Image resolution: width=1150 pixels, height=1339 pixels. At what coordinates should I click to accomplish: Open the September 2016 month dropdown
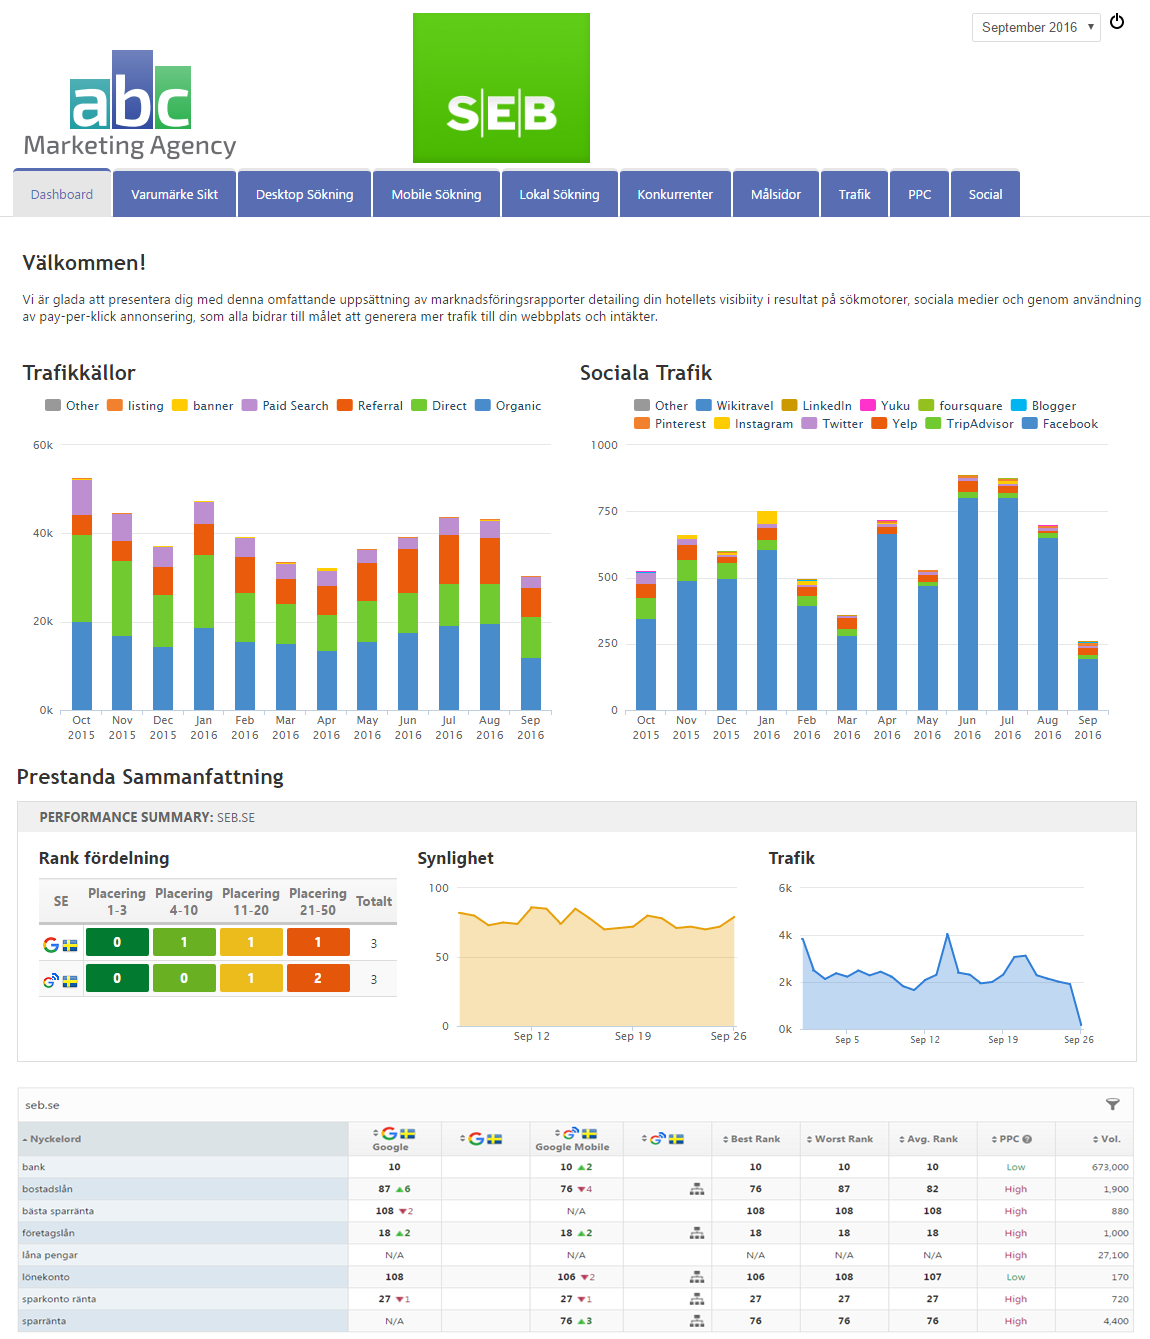(1035, 28)
